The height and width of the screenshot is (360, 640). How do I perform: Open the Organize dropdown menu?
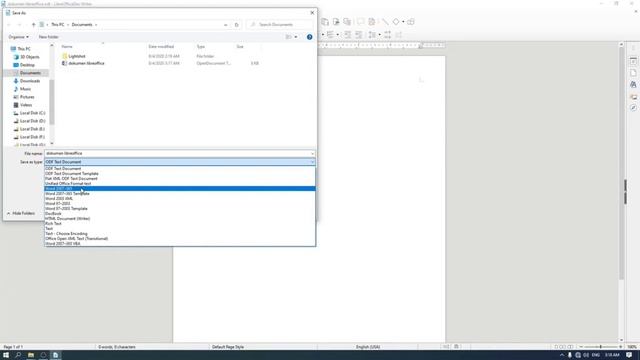click(19, 37)
